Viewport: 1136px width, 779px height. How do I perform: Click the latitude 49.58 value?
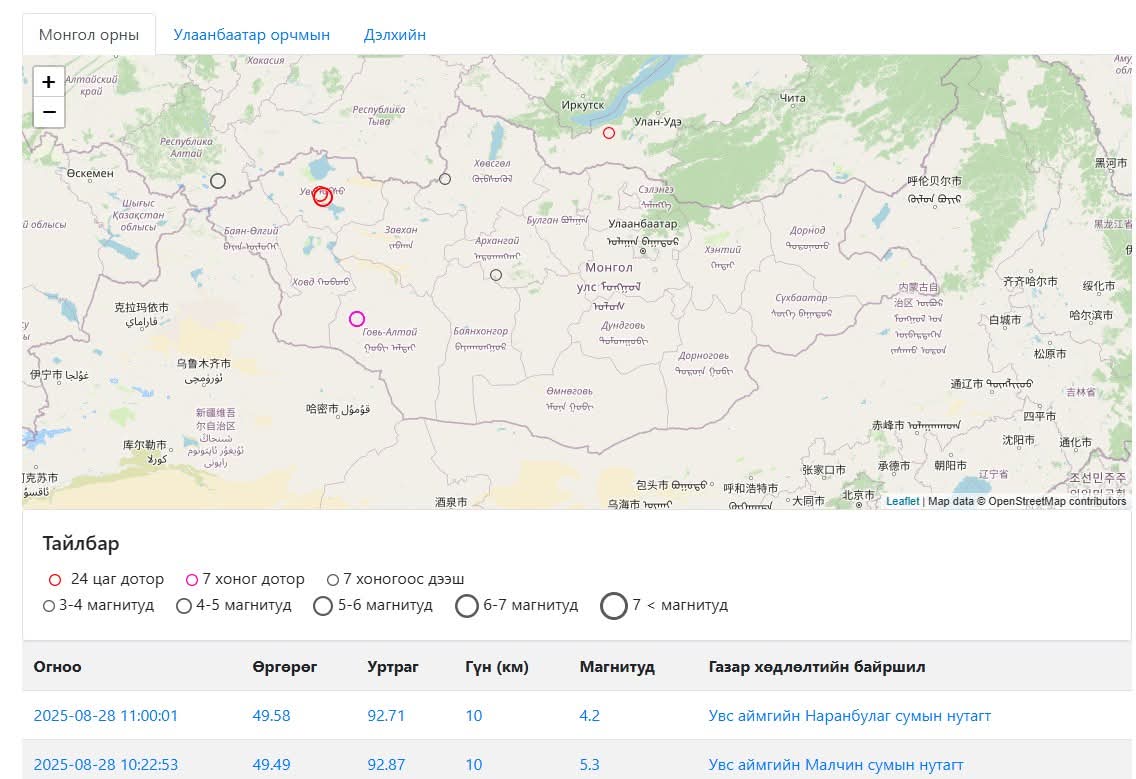(x=271, y=716)
